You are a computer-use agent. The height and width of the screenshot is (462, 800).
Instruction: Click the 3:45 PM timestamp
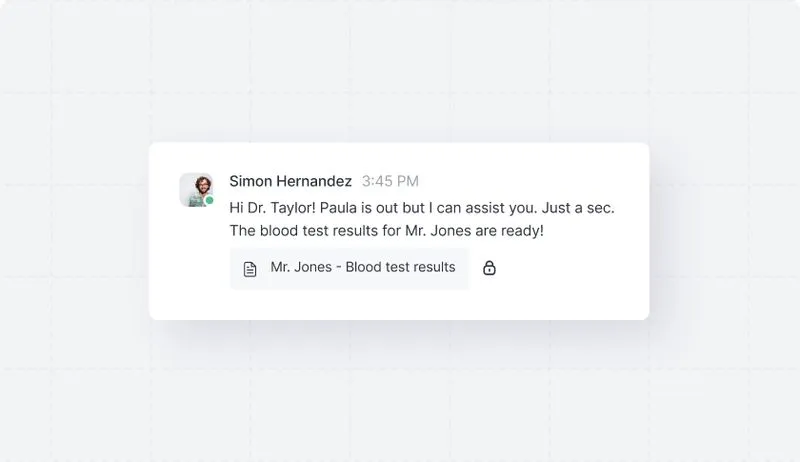[390, 181]
